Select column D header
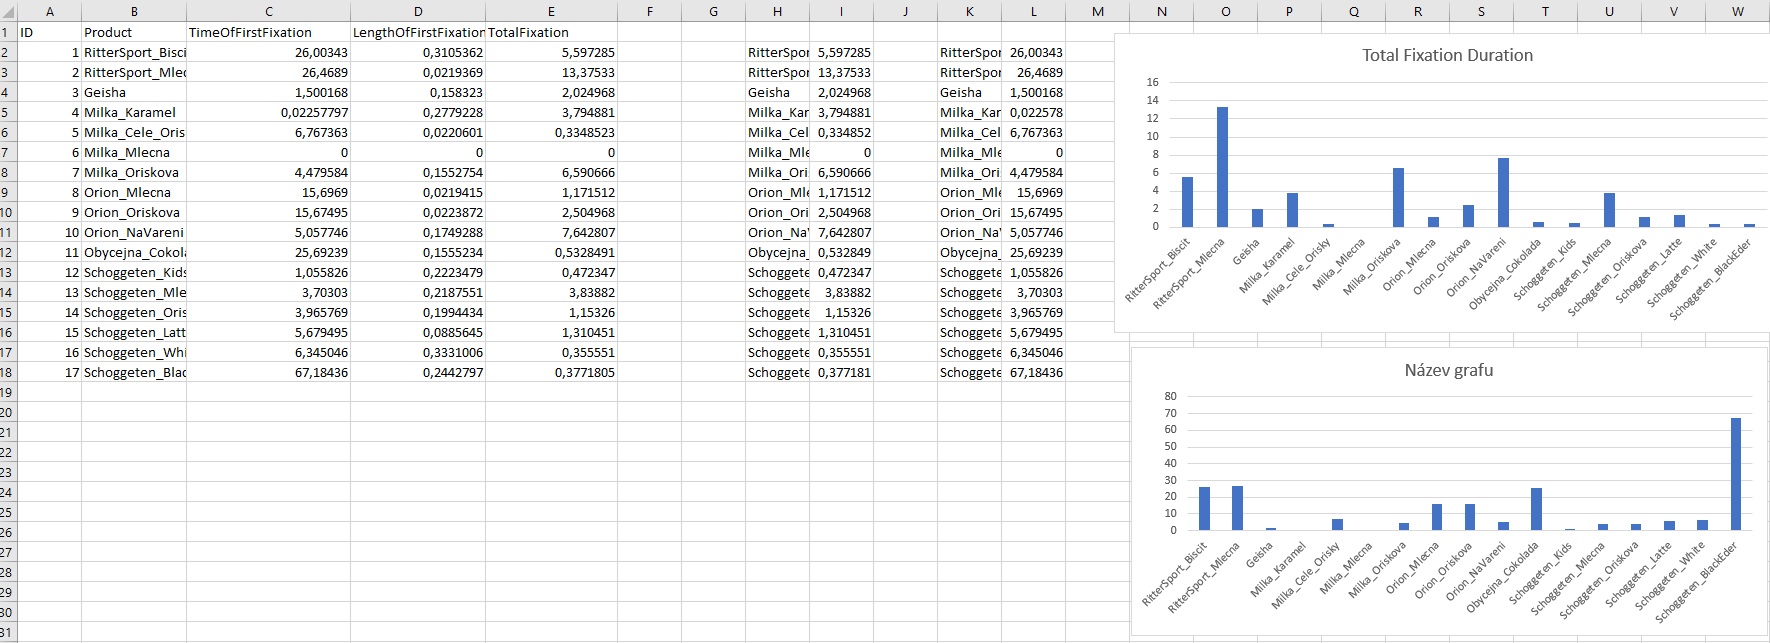This screenshot has height=643, width=1770. 418,11
